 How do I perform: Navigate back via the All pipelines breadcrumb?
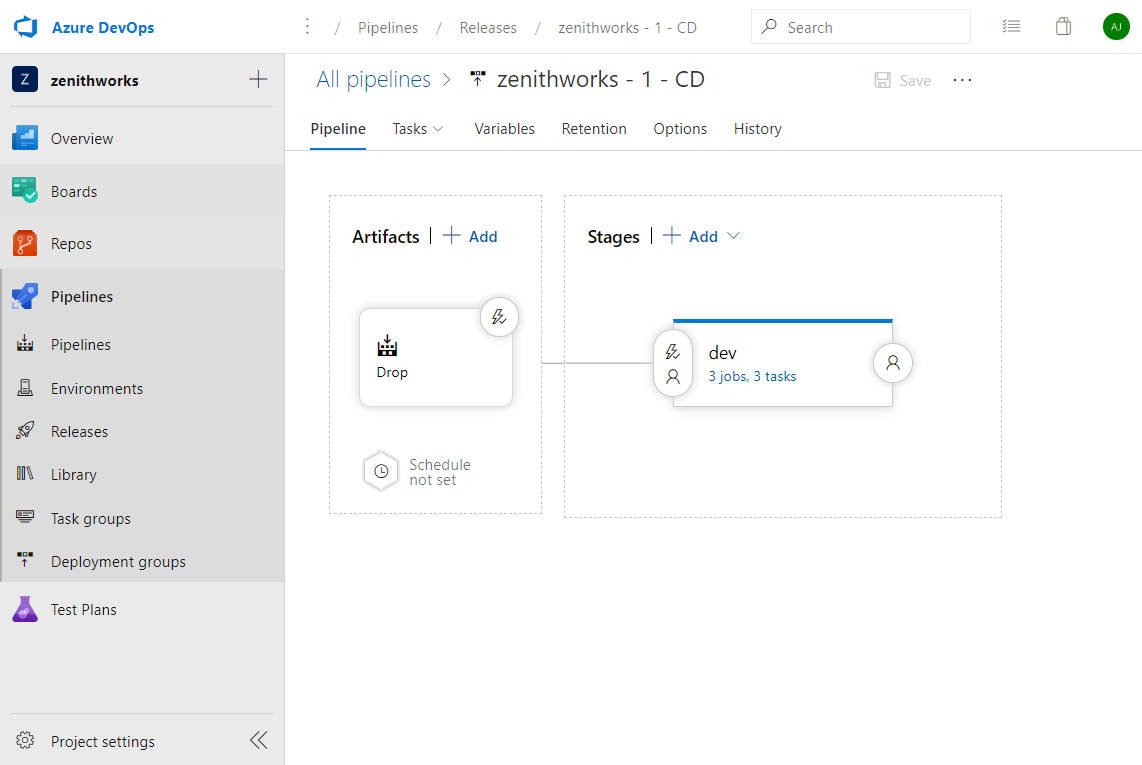click(374, 79)
